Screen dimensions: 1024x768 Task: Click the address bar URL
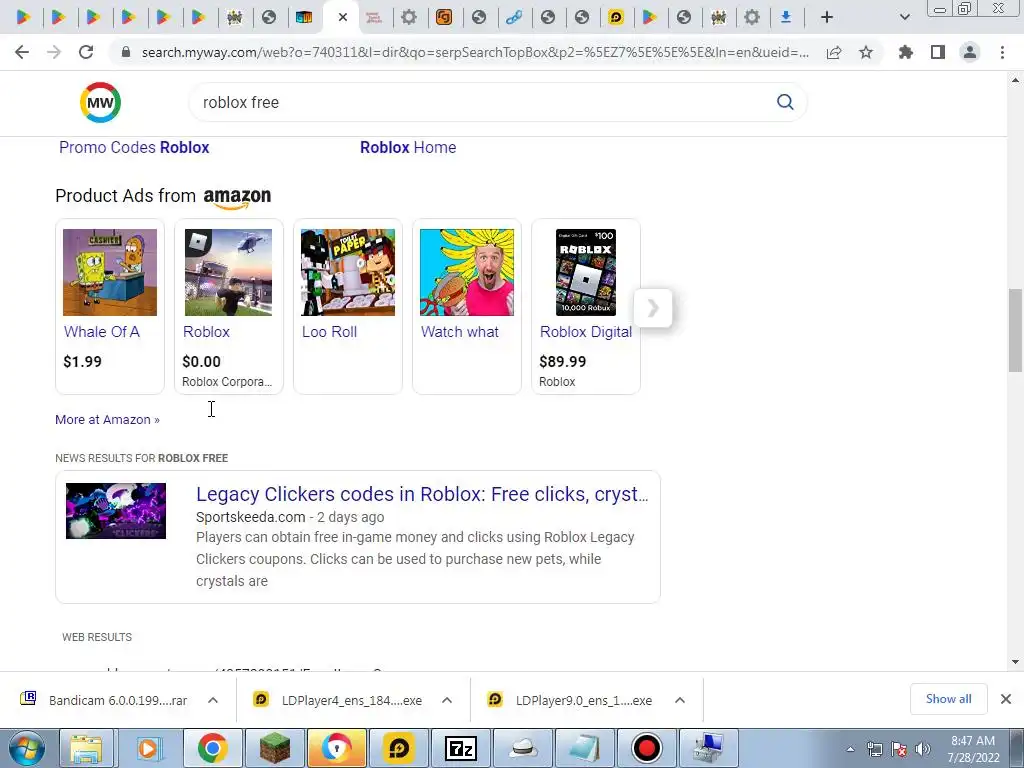point(475,52)
